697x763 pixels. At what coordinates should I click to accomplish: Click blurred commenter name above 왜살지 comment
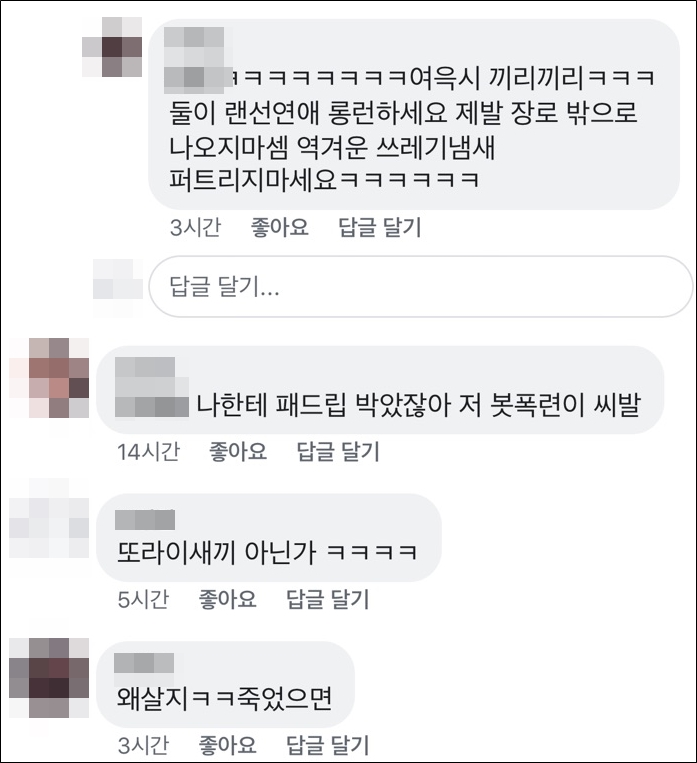tap(144, 663)
